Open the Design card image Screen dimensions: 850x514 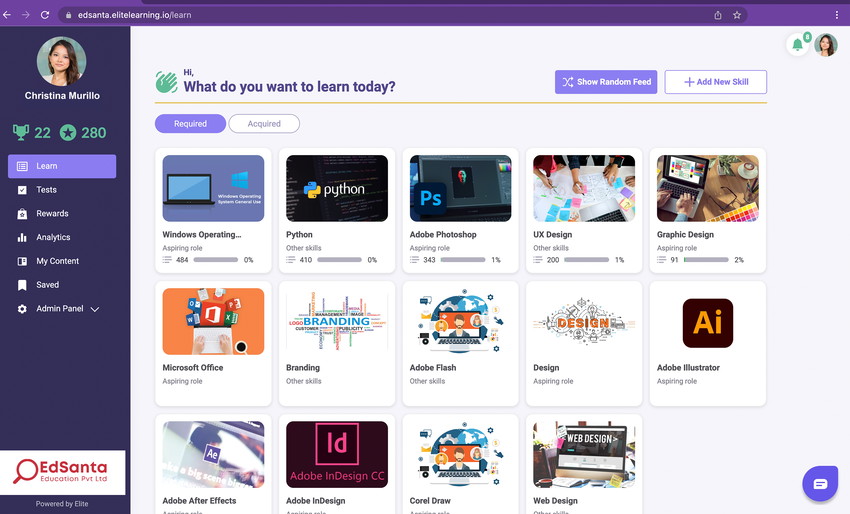tap(584, 321)
